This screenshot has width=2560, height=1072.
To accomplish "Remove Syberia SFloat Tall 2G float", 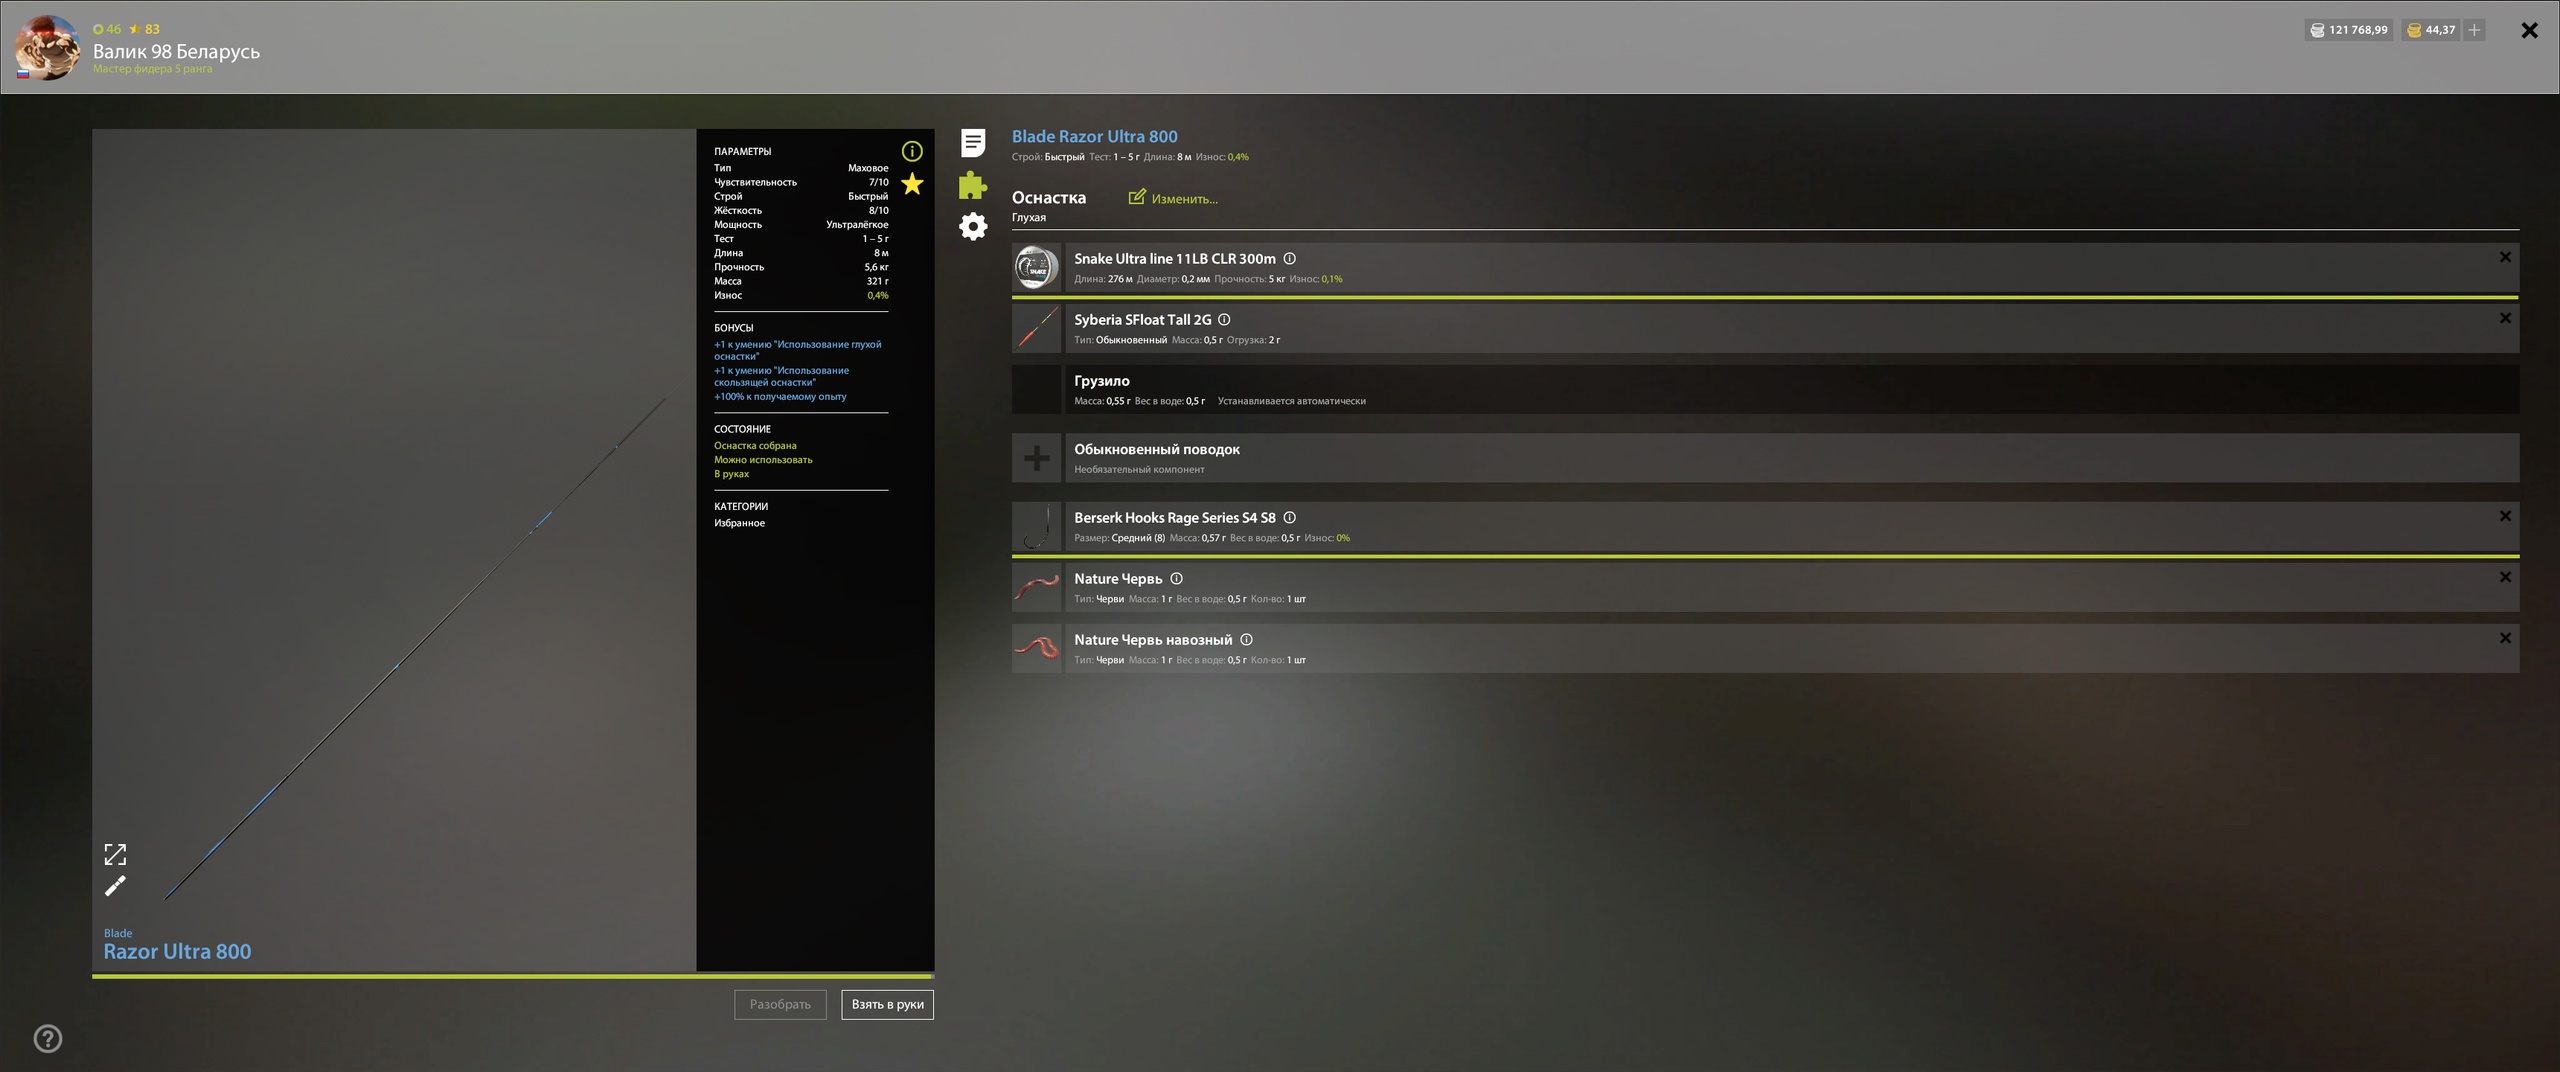I will [x=2505, y=318].
